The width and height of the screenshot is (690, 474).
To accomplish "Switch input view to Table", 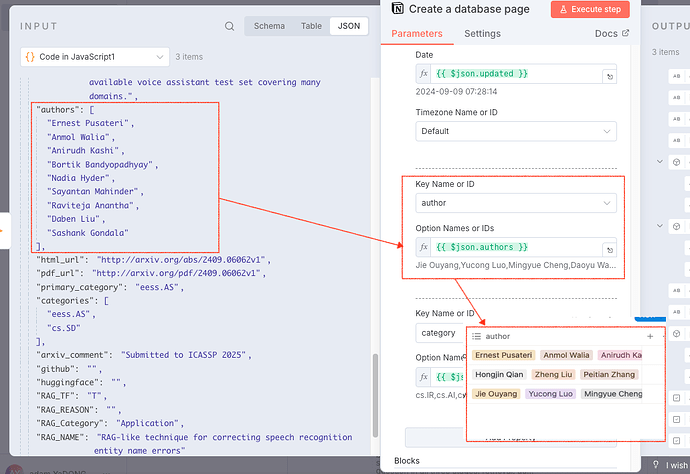I will click(310, 26).
